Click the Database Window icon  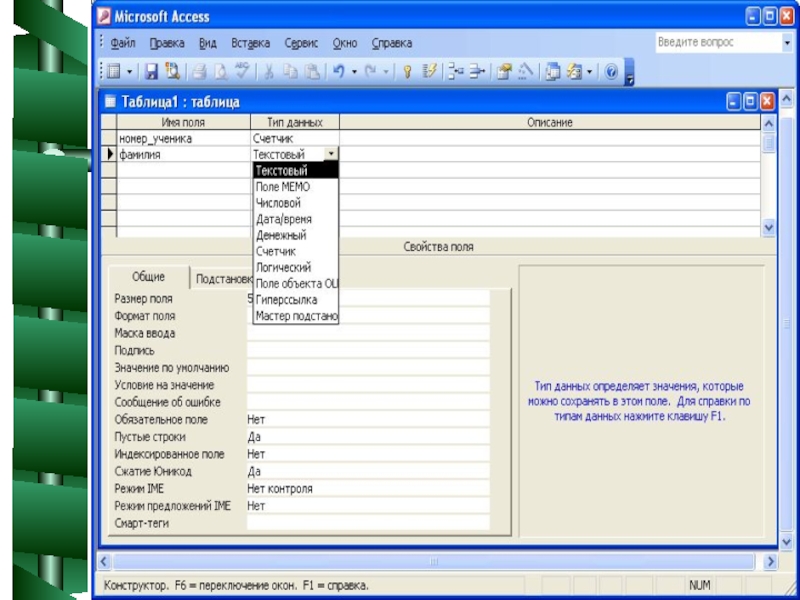point(552,71)
